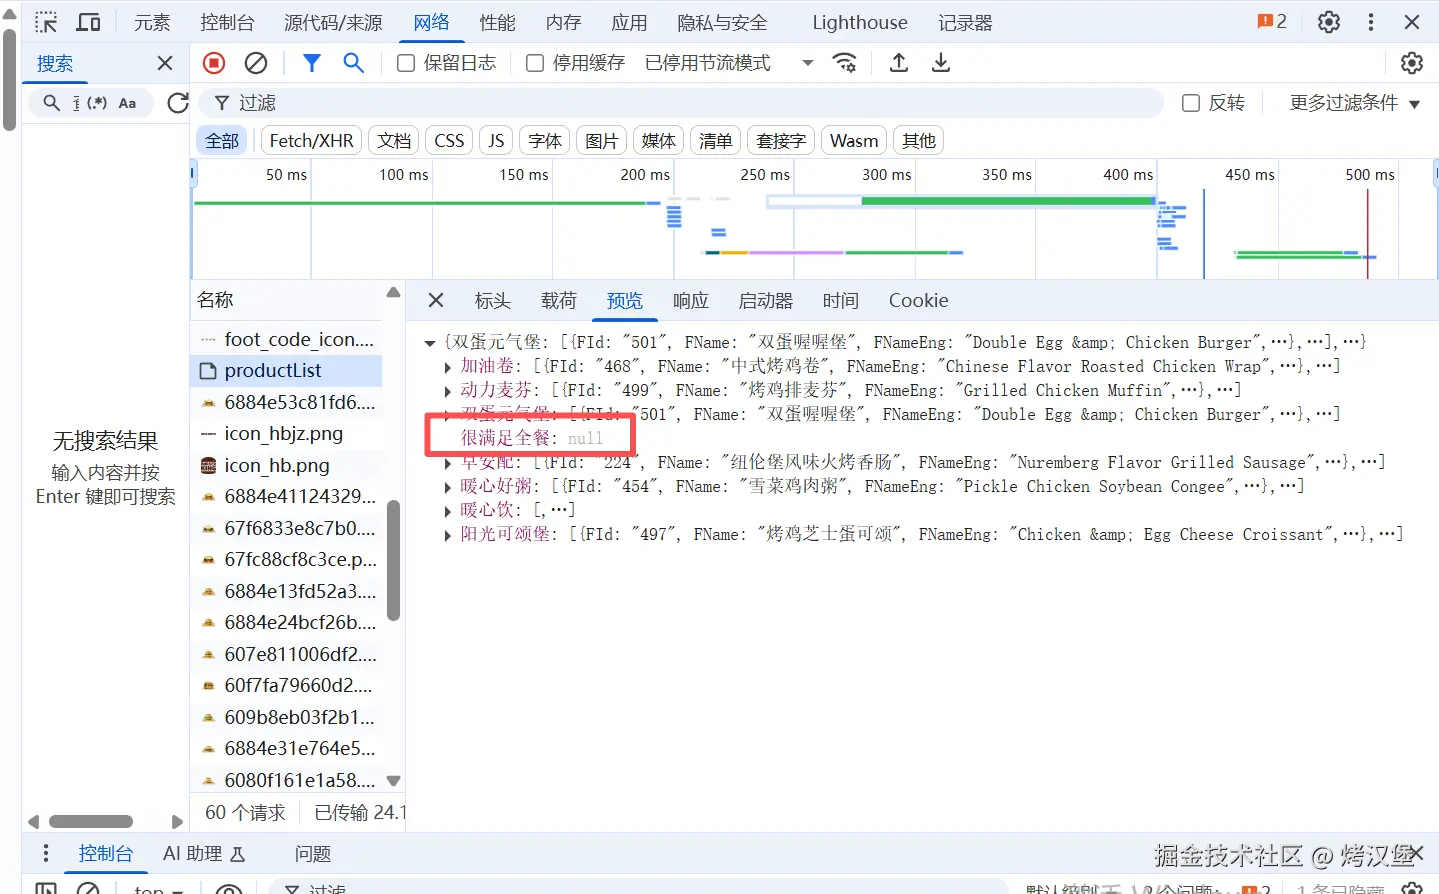Import HAR file via the upload icon
1439x894 pixels.
tap(897, 62)
